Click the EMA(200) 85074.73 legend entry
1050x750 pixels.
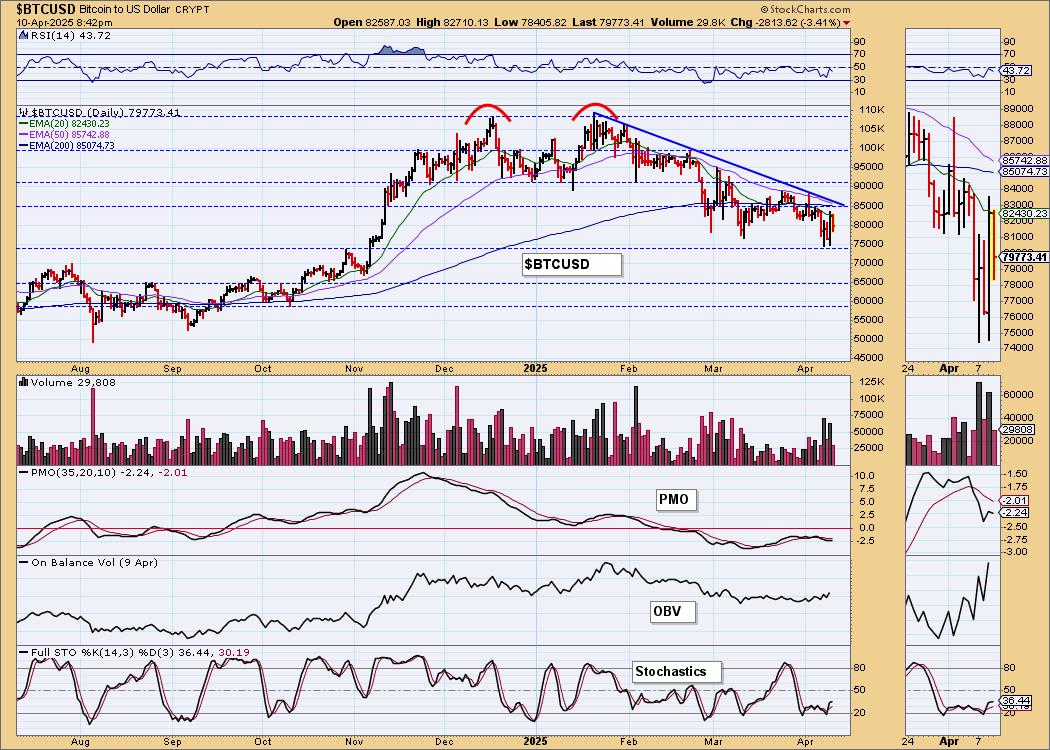(72, 145)
